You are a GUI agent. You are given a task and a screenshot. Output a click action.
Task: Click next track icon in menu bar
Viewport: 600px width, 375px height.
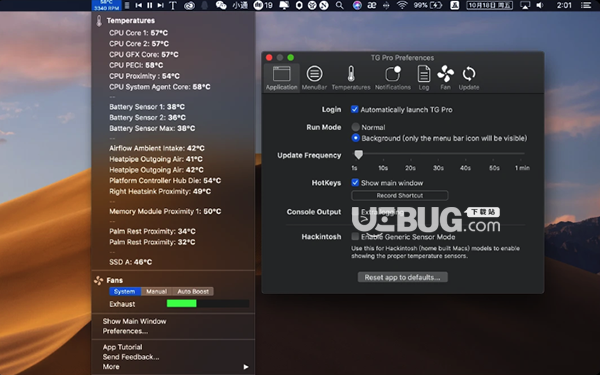[x=161, y=5]
